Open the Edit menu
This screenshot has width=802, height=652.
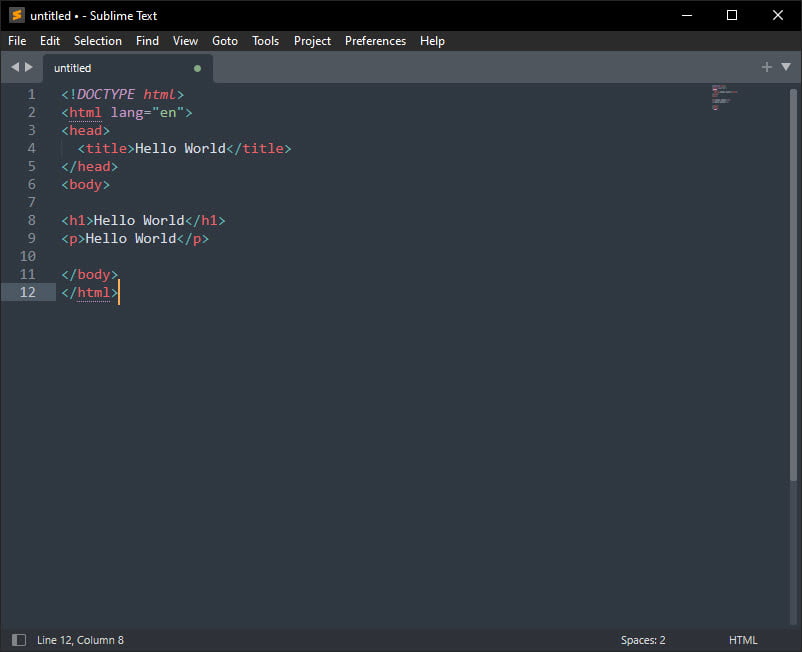click(50, 41)
